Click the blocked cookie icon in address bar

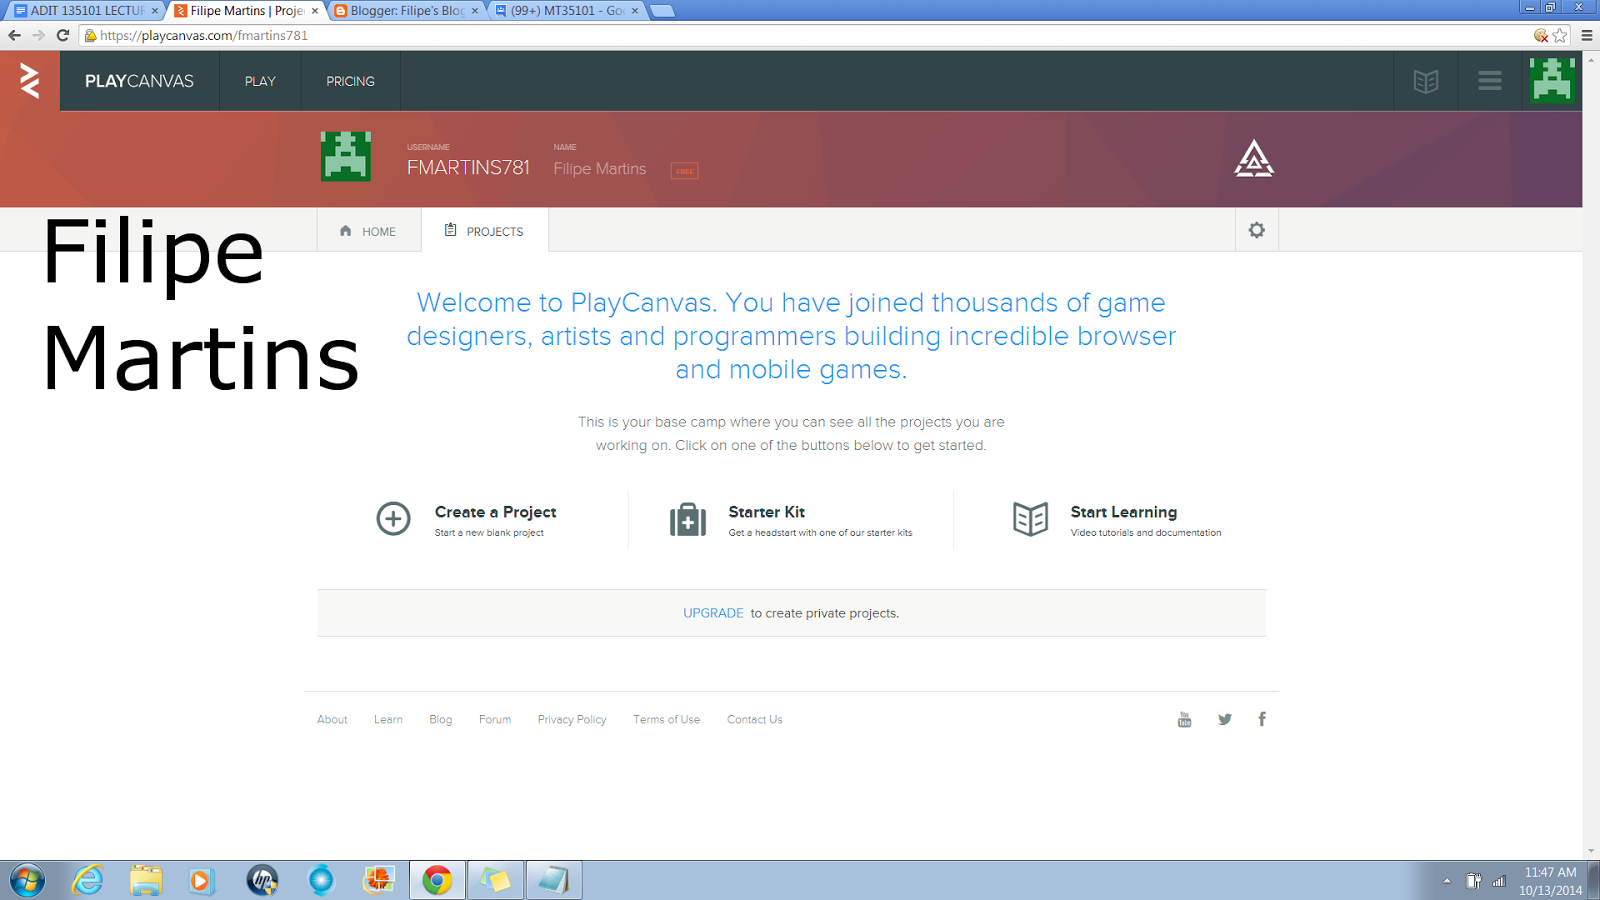tap(1541, 36)
